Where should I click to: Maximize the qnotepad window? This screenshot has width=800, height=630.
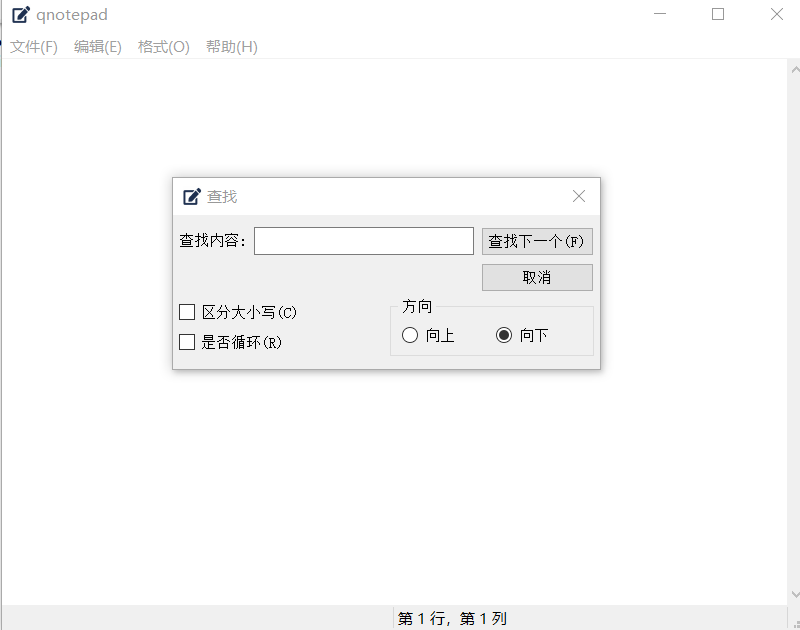(x=718, y=14)
